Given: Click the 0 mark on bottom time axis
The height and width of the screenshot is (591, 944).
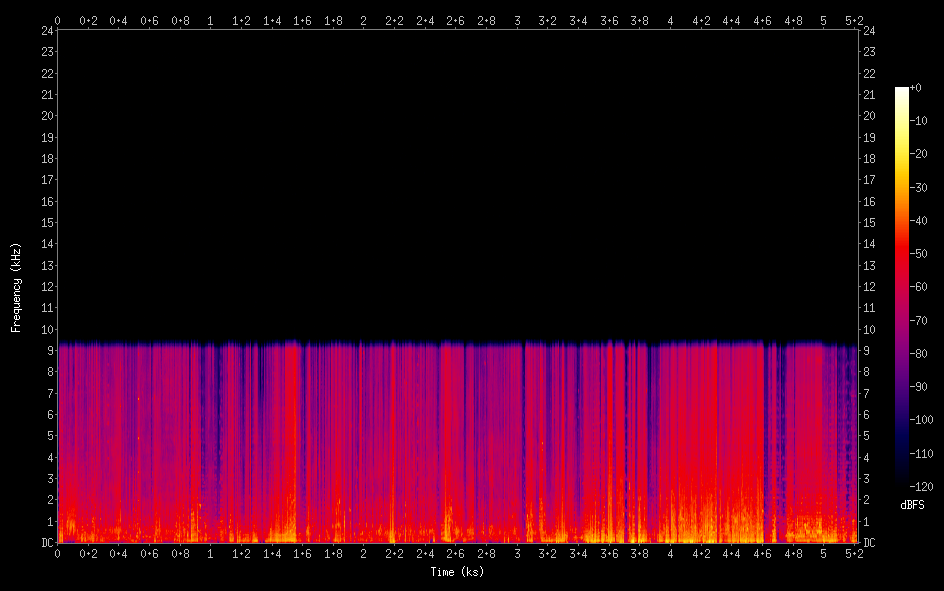Looking at the screenshot, I should 58,553.
